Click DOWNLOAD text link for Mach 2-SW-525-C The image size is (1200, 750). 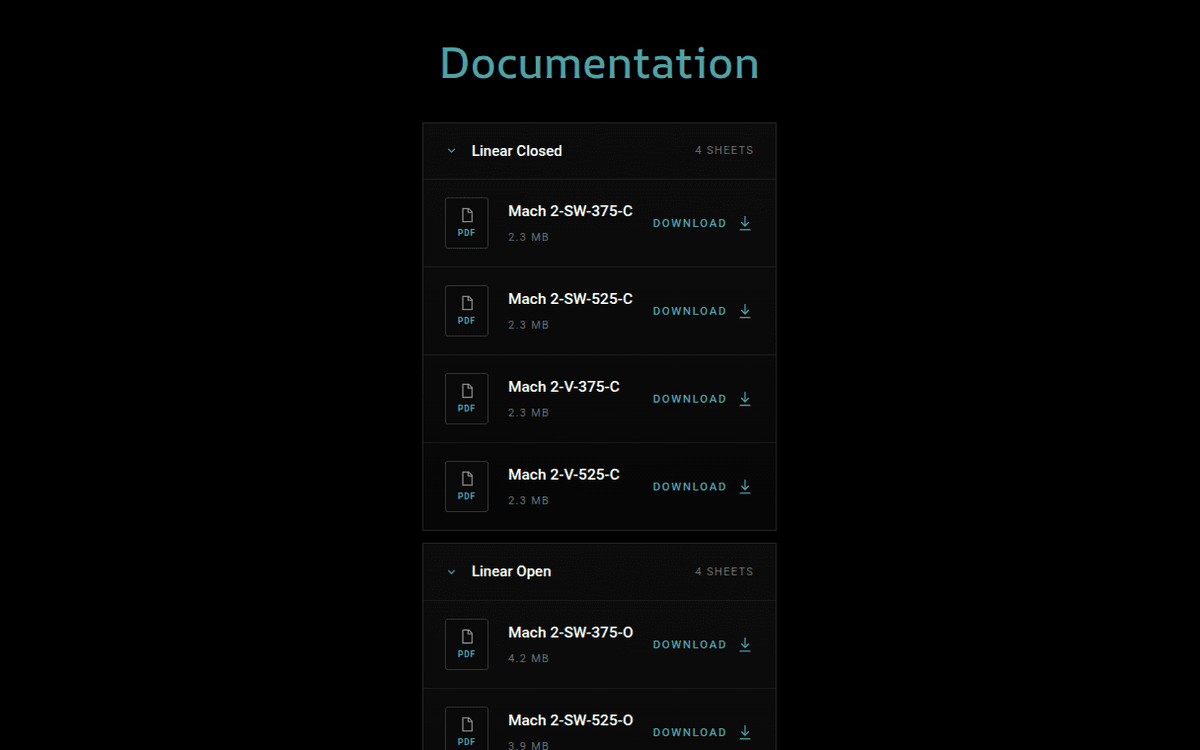690,312
